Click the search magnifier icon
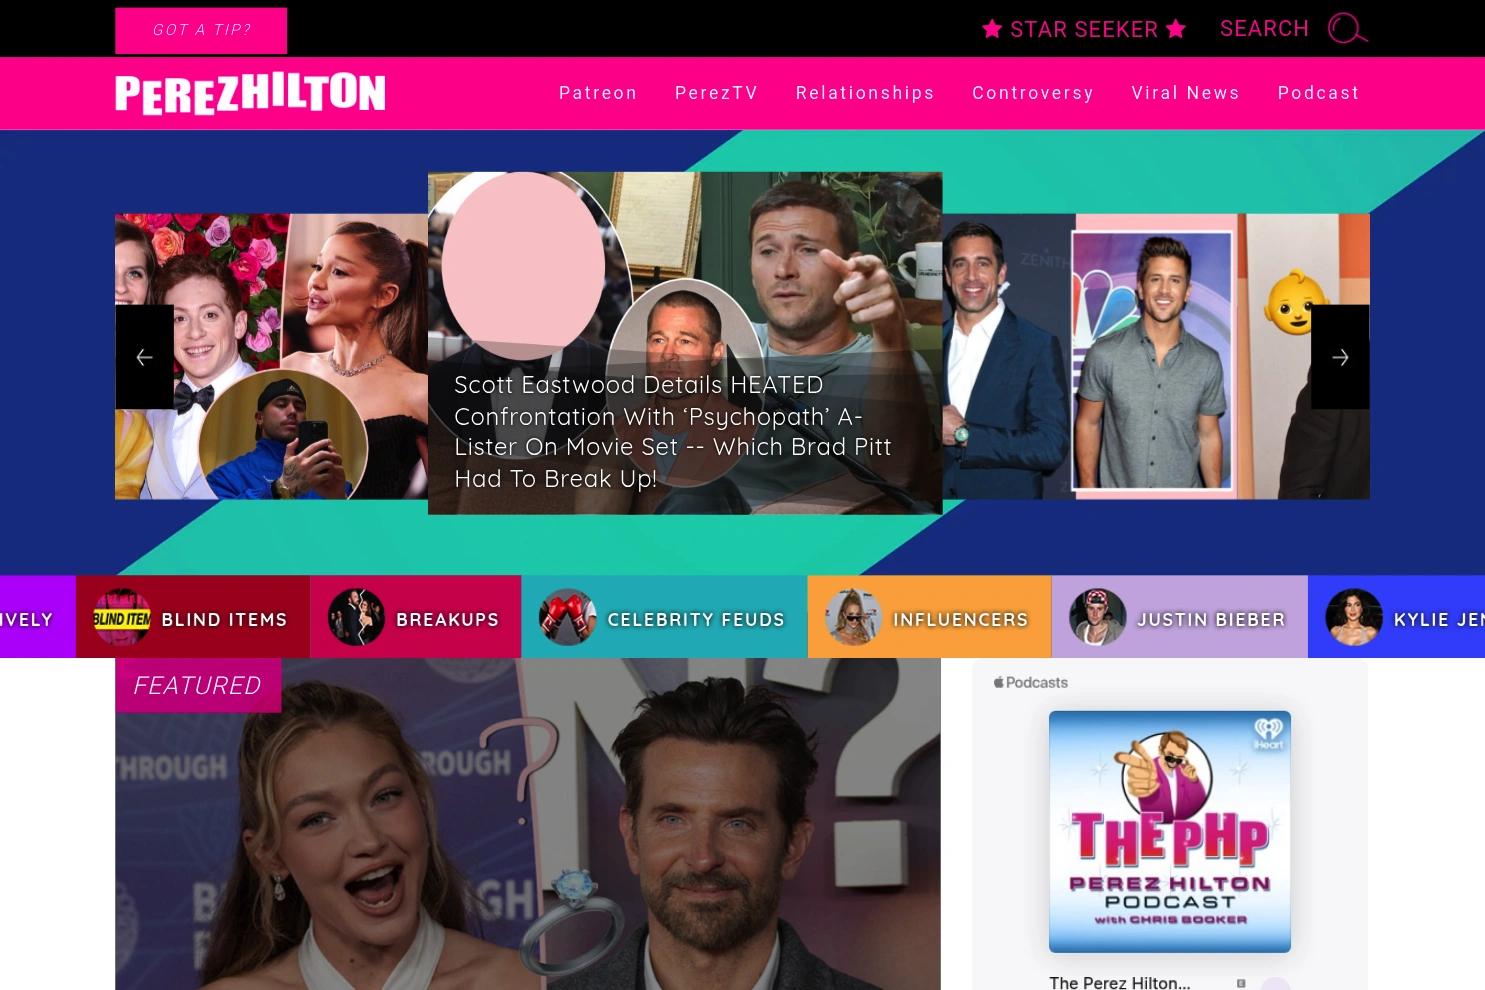1485x990 pixels. 1347,29
